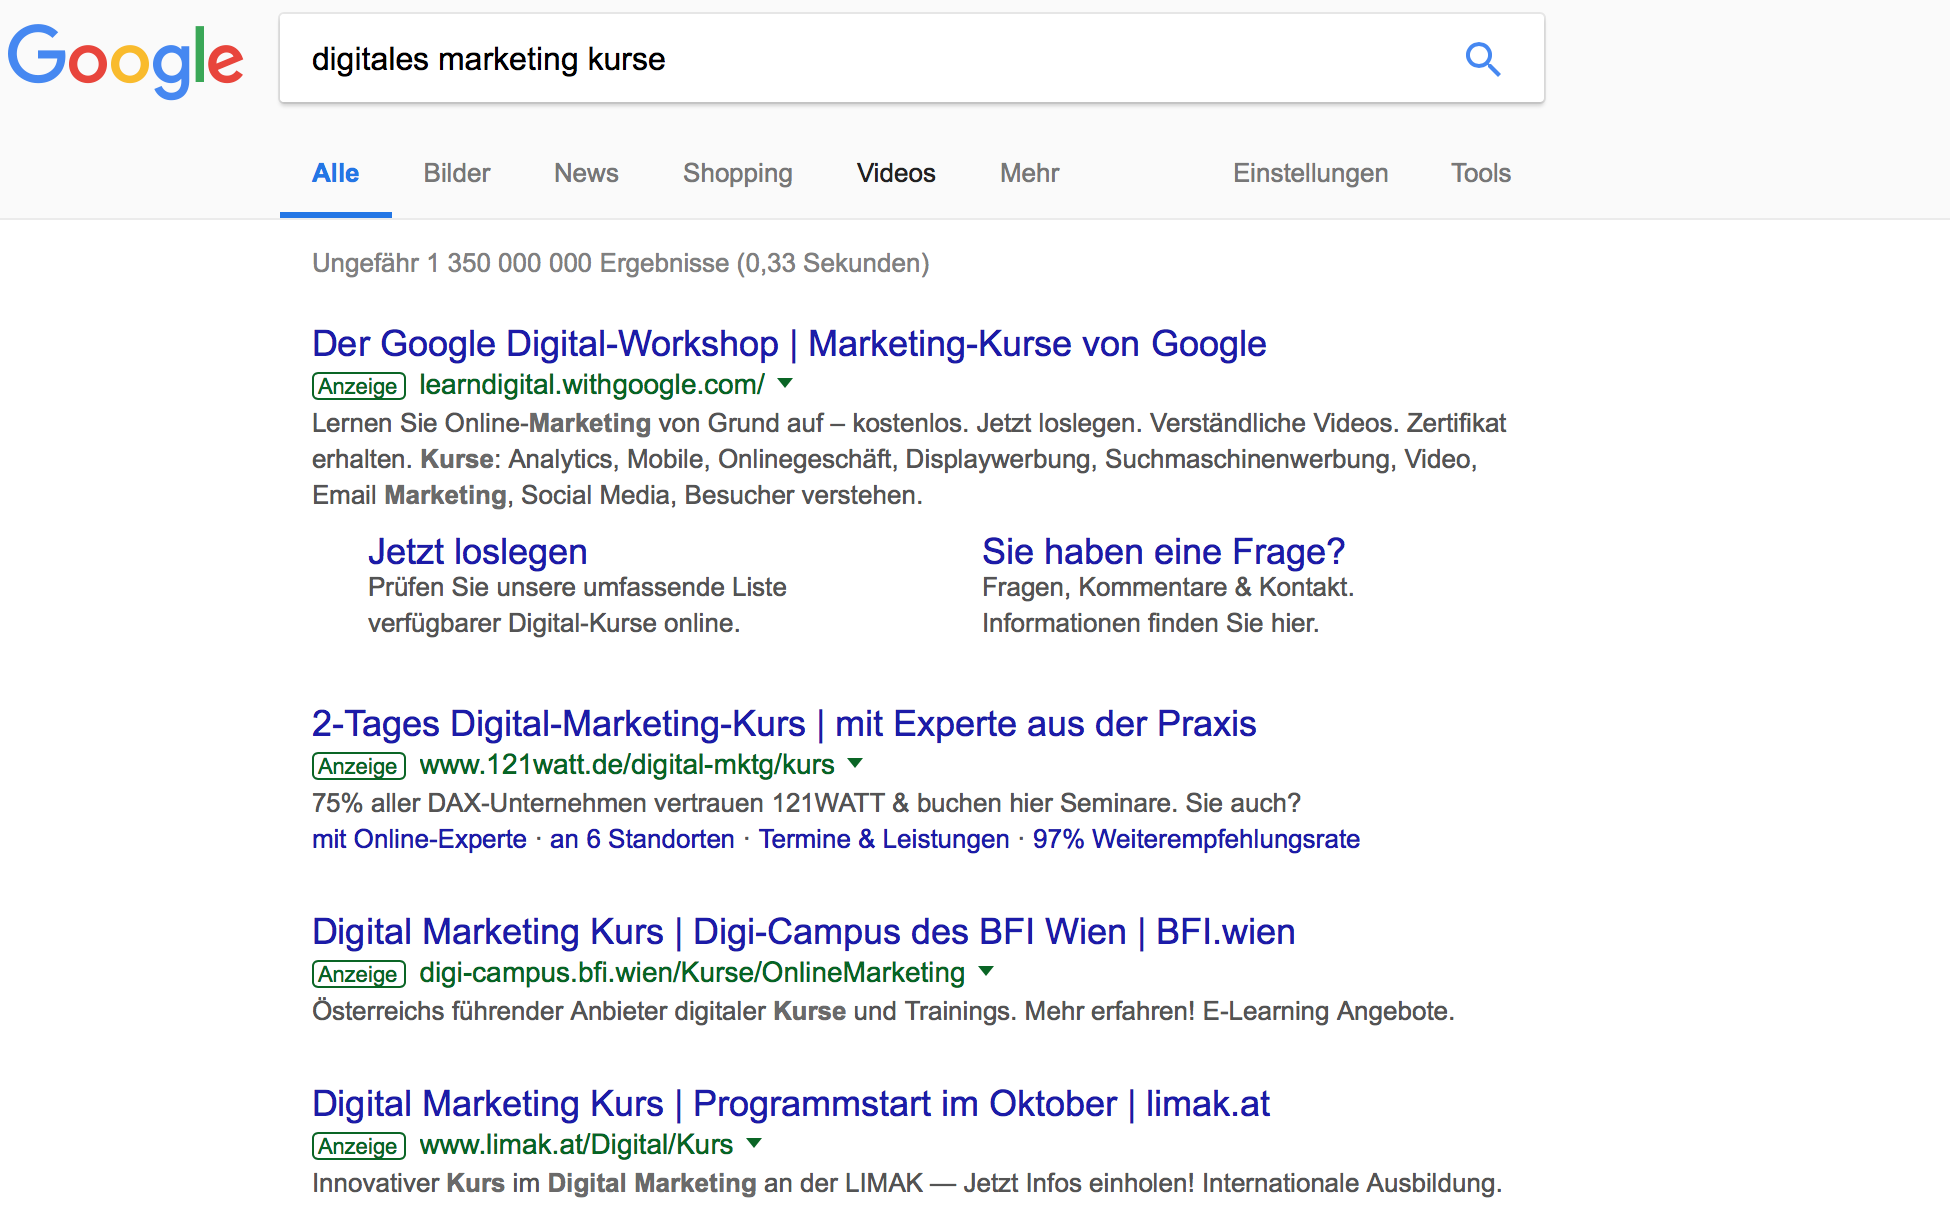Open Der Google Digital-Workshop result link
1950x1220 pixels.
pos(788,344)
